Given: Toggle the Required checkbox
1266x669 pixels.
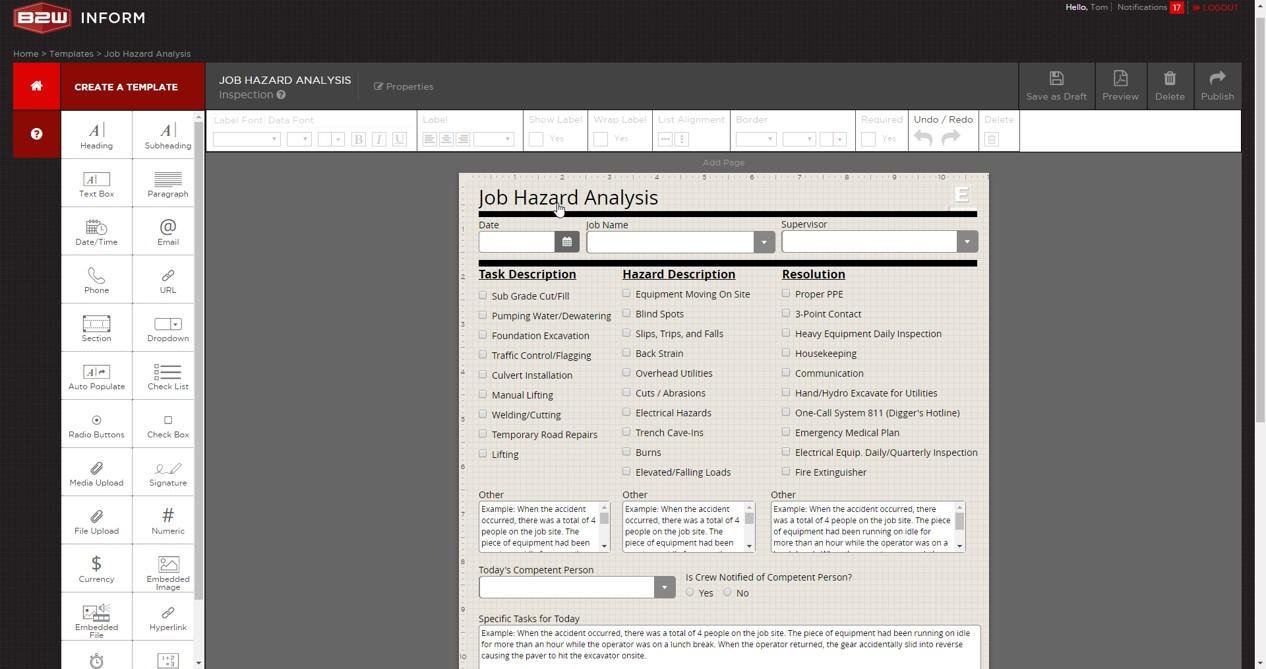Looking at the screenshot, I should 868,139.
